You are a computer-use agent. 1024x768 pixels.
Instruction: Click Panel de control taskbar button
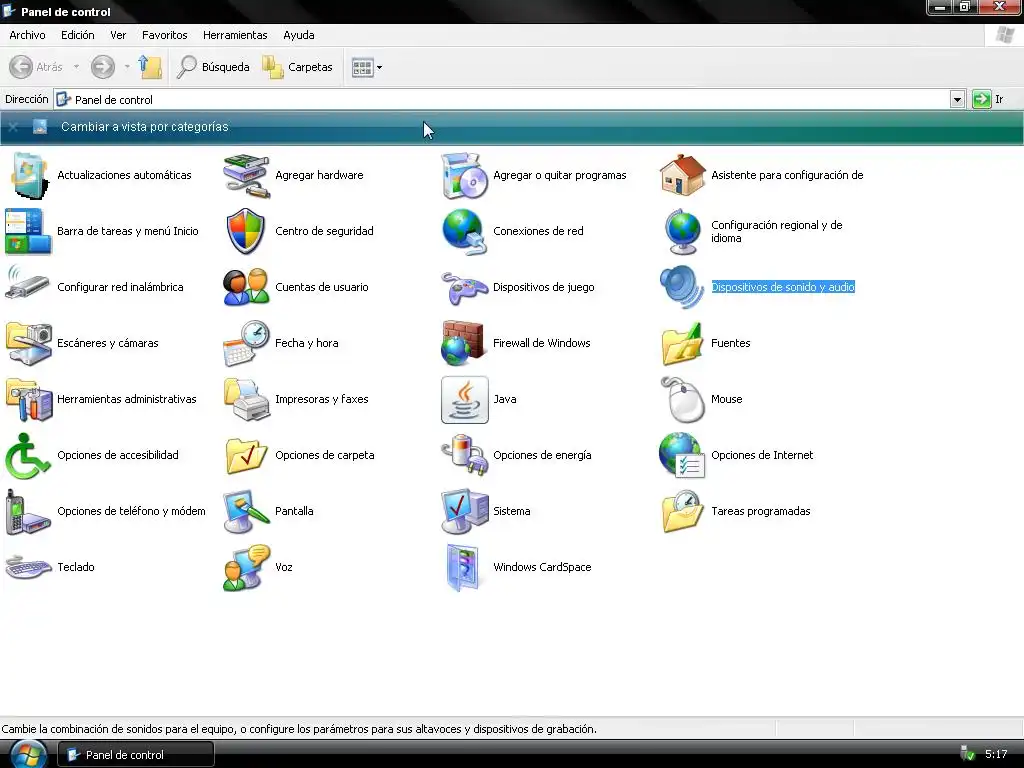click(x=136, y=754)
